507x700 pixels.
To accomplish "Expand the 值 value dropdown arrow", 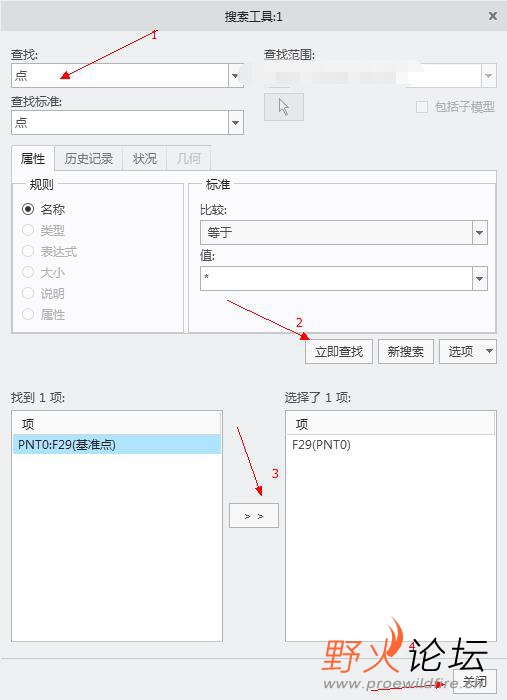I will 480,279.
